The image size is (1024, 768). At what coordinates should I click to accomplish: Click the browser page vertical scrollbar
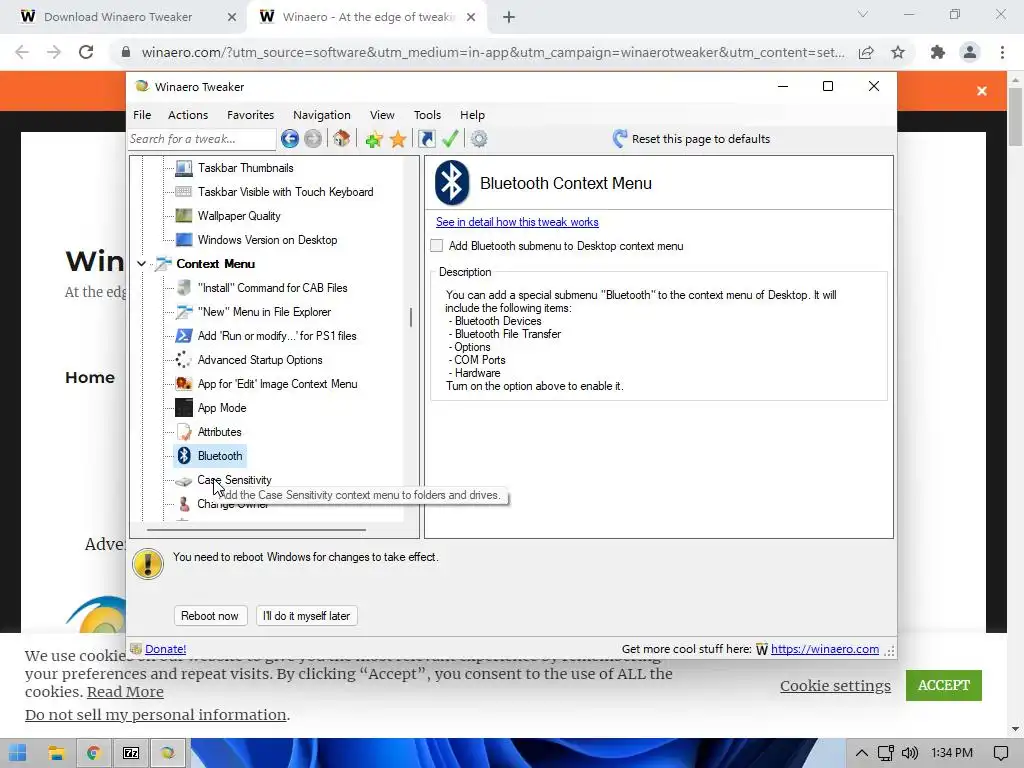[1015, 118]
